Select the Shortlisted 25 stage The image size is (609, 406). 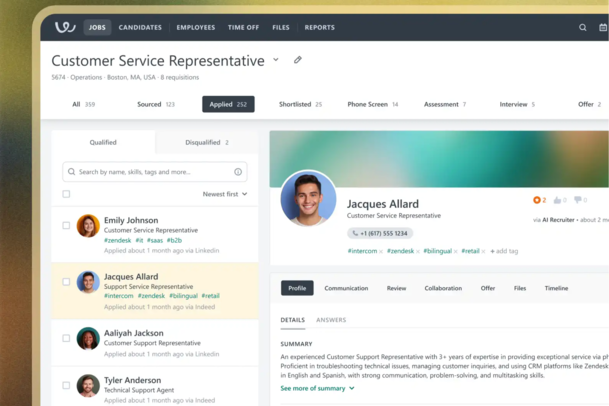[301, 104]
